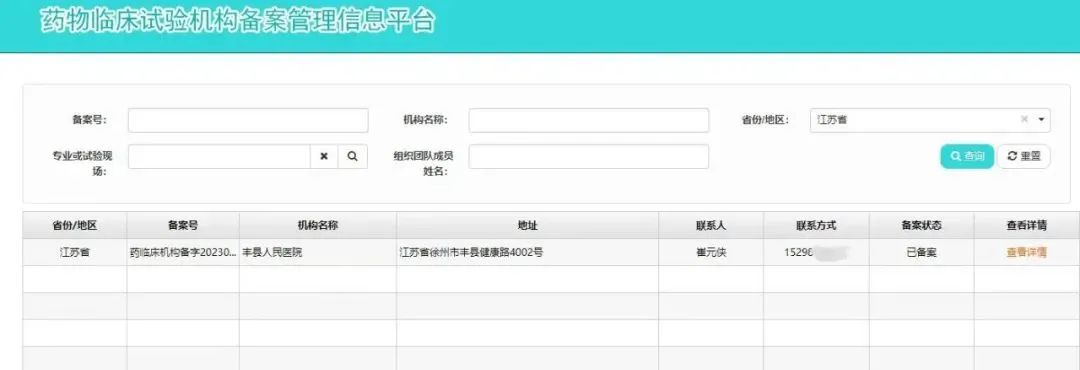Click the 地址 column header
The image size is (1080, 370).
click(x=527, y=225)
